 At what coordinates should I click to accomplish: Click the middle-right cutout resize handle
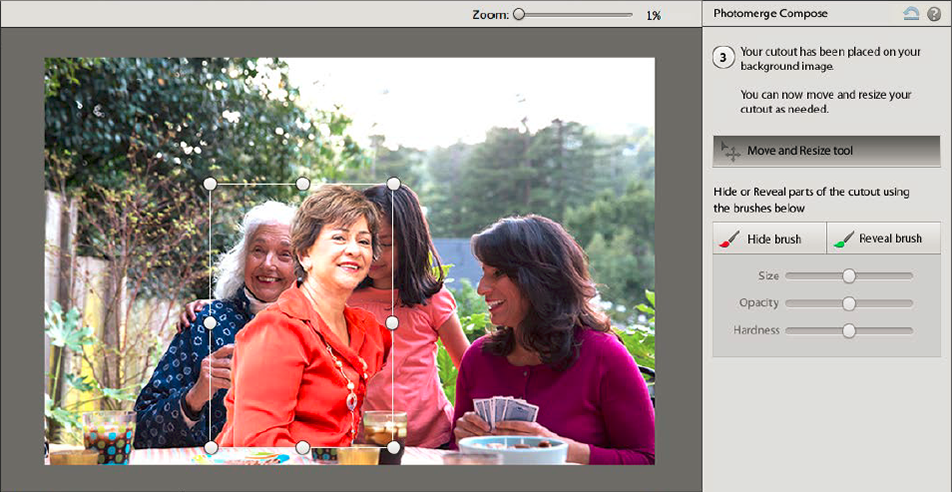coord(393,323)
